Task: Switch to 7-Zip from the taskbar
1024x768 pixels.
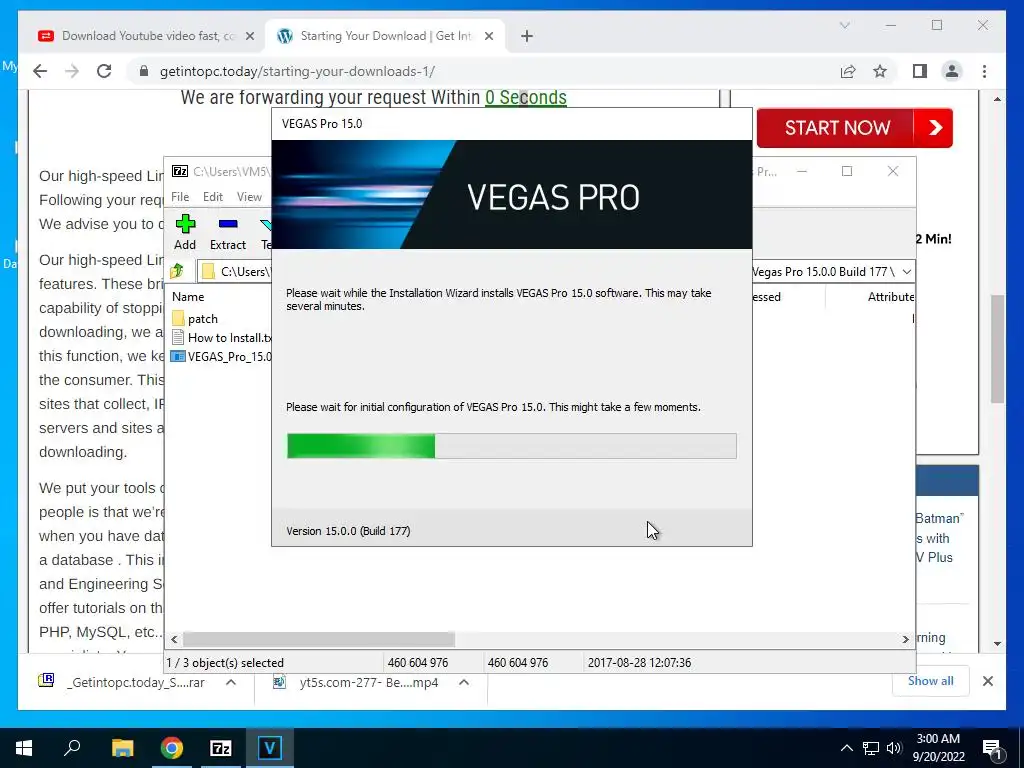Action: click(221, 748)
